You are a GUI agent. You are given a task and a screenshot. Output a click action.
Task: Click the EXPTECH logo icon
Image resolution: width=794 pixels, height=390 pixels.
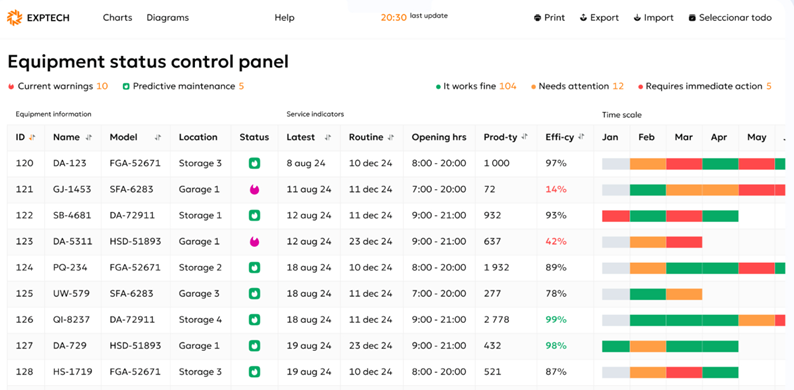click(14, 18)
